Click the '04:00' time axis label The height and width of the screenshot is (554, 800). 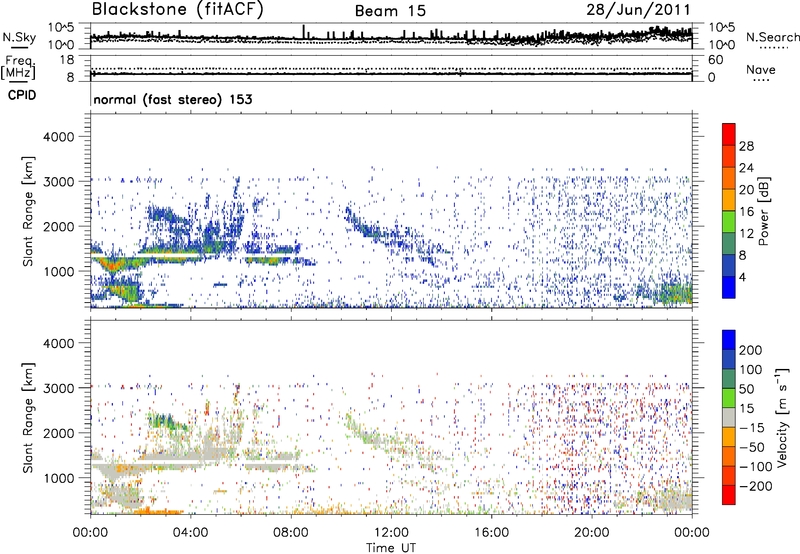[x=190, y=533]
